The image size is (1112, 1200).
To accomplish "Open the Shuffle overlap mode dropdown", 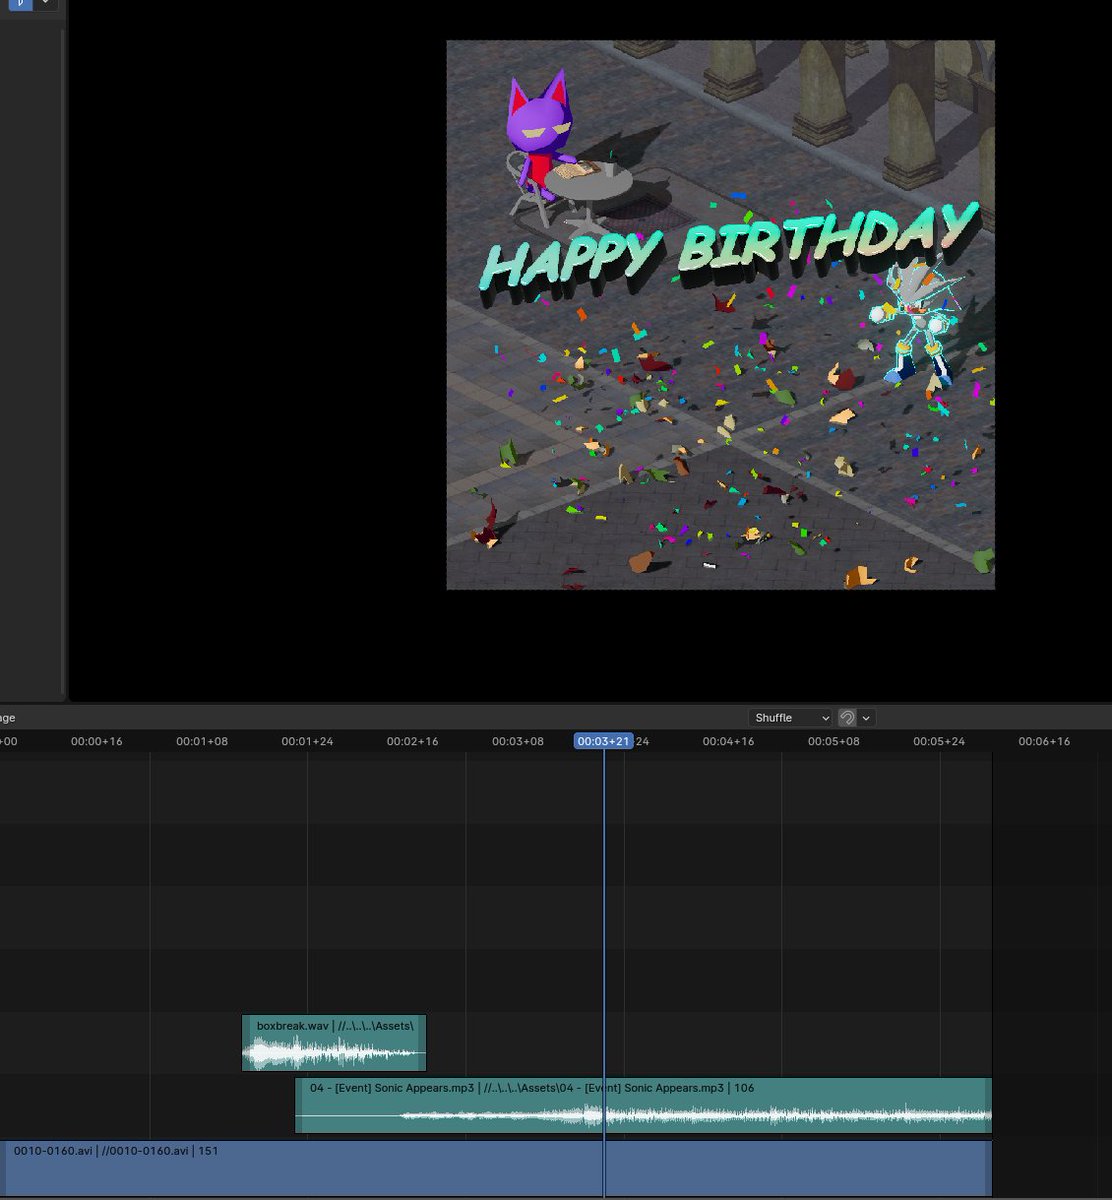I will click(x=790, y=718).
